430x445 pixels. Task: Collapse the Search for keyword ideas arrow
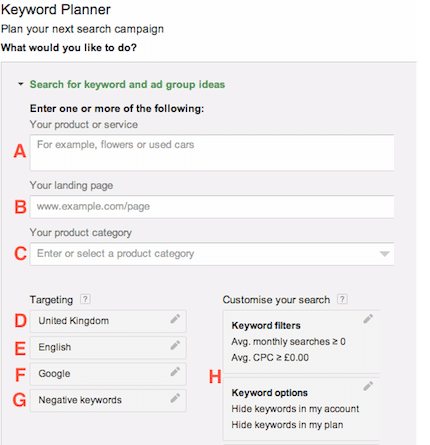[x=21, y=84]
